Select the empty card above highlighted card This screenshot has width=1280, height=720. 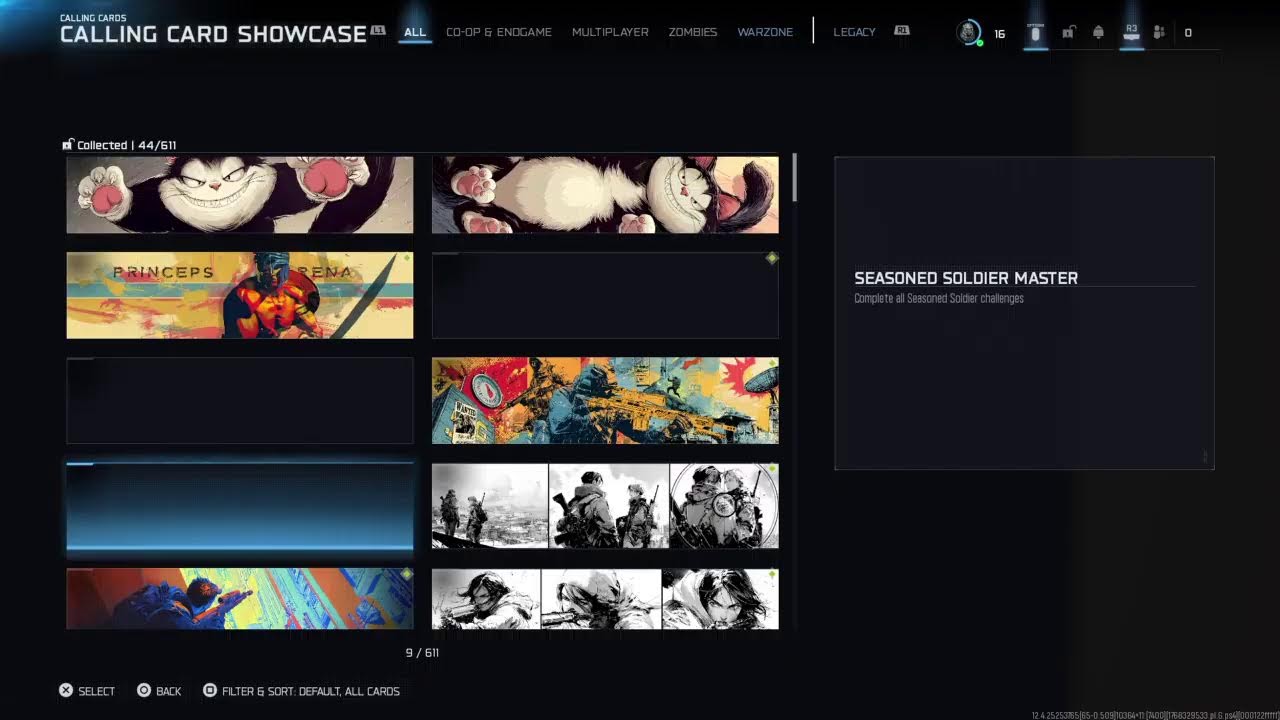pos(240,400)
